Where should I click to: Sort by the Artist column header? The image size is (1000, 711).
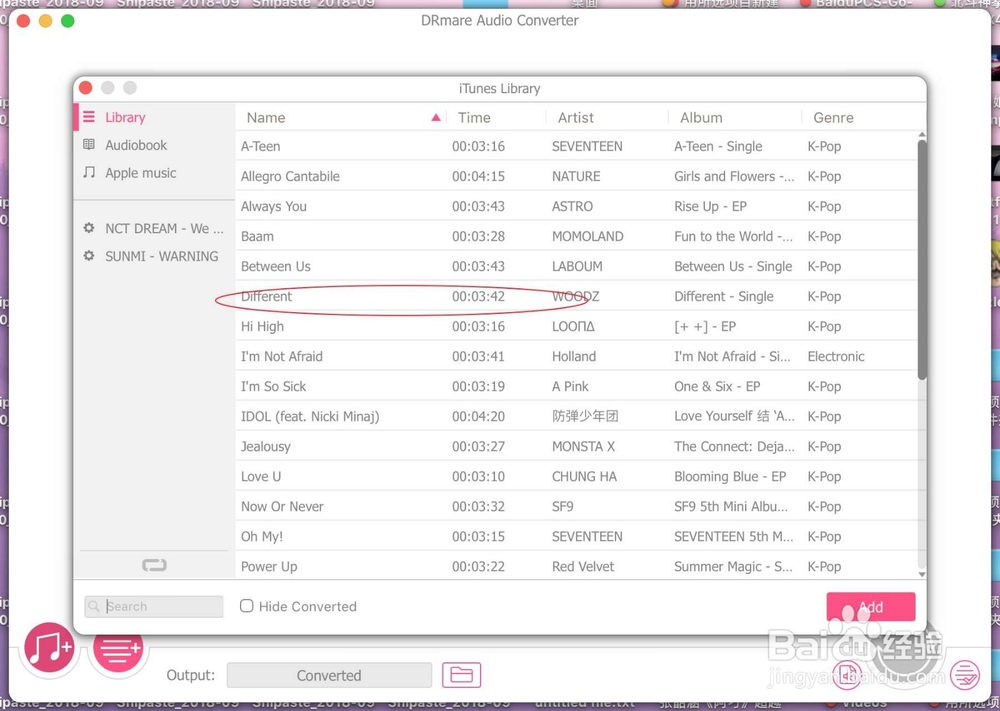click(576, 117)
